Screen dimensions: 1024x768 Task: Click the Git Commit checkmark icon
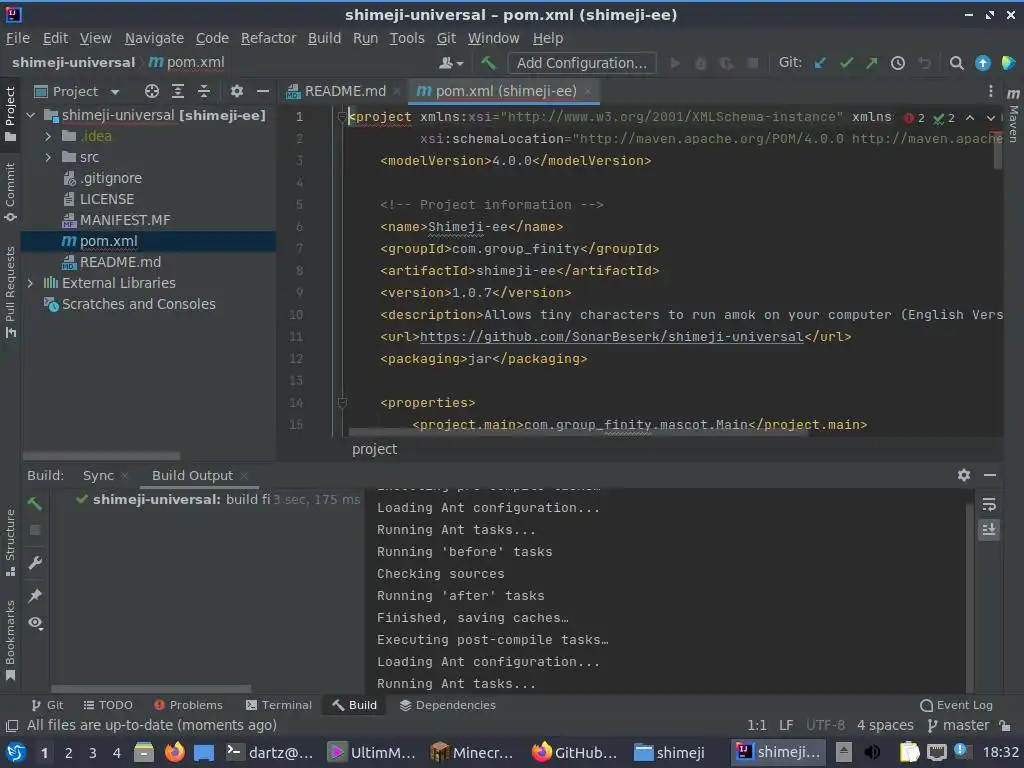pos(846,63)
